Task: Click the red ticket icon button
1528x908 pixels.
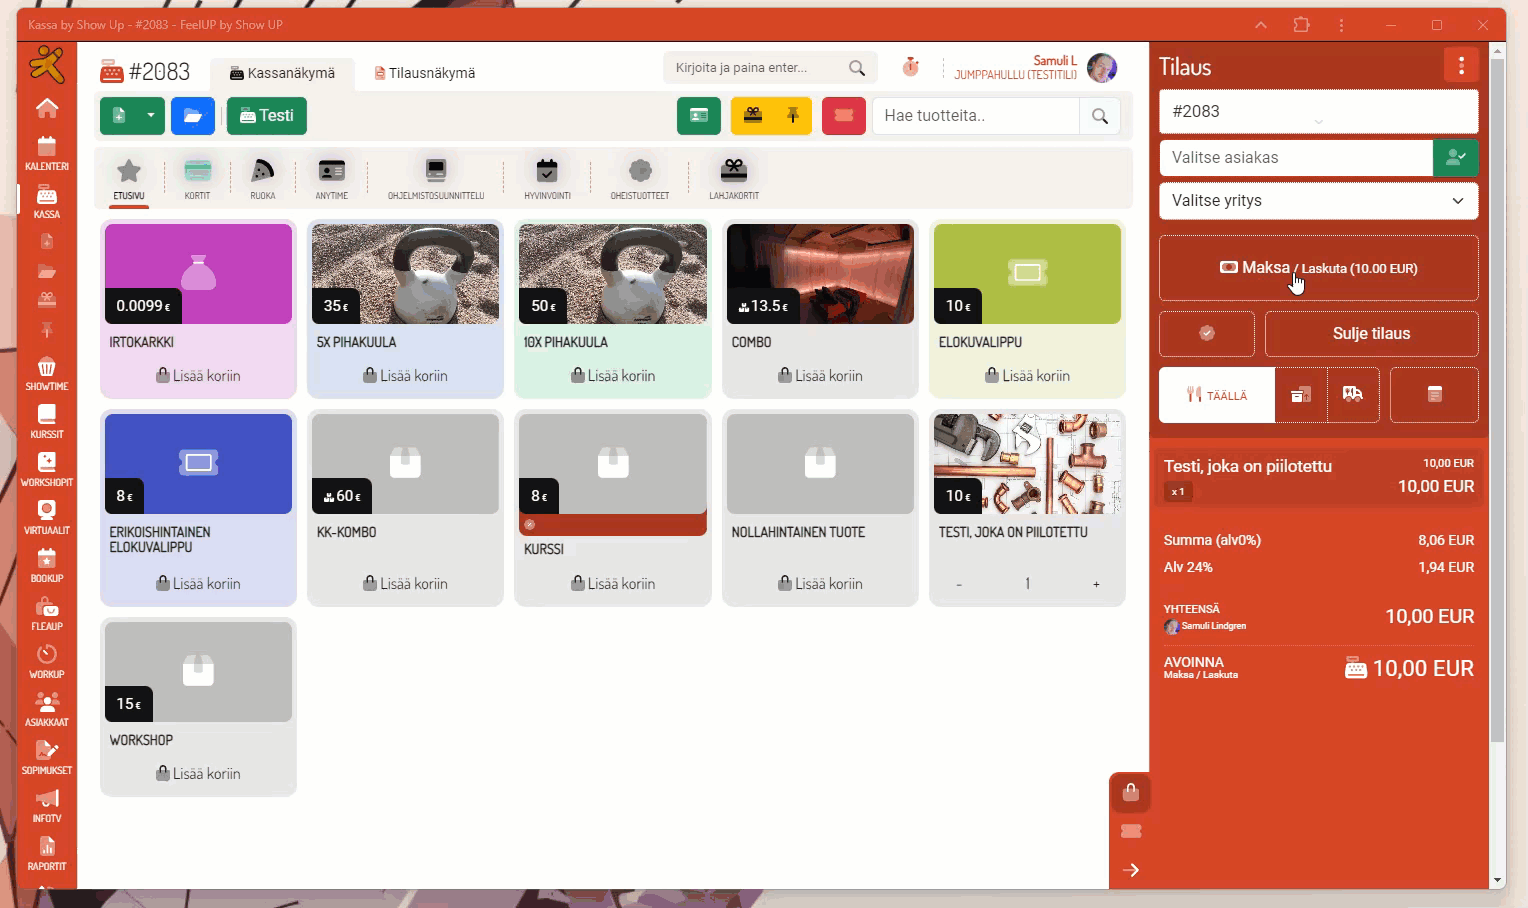Action: (843, 116)
